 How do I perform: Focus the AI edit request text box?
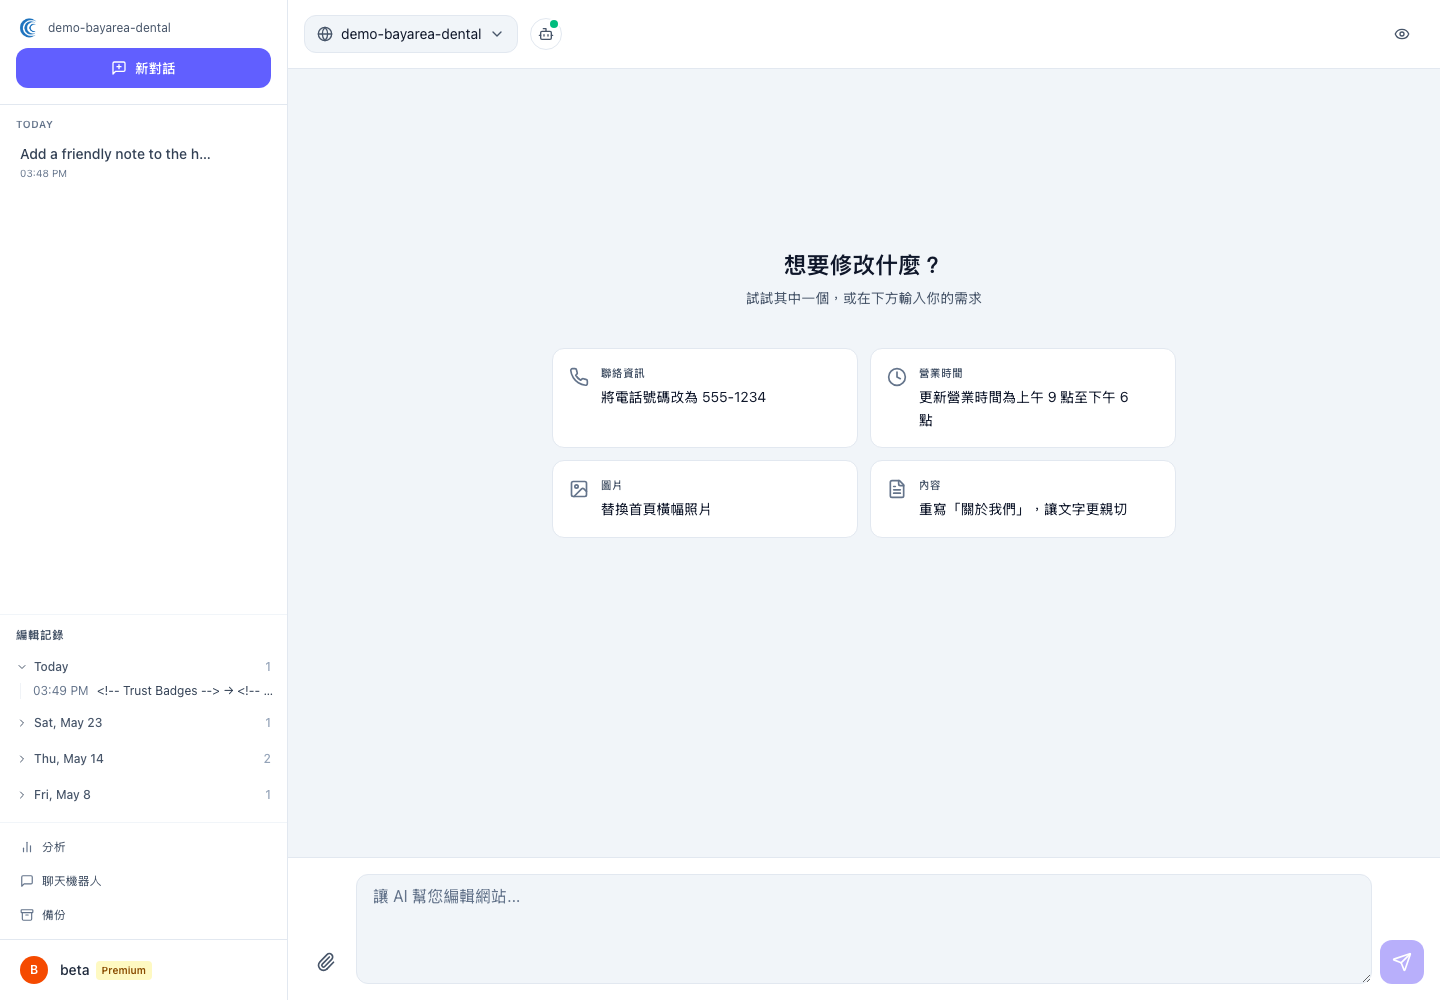[x=864, y=929]
